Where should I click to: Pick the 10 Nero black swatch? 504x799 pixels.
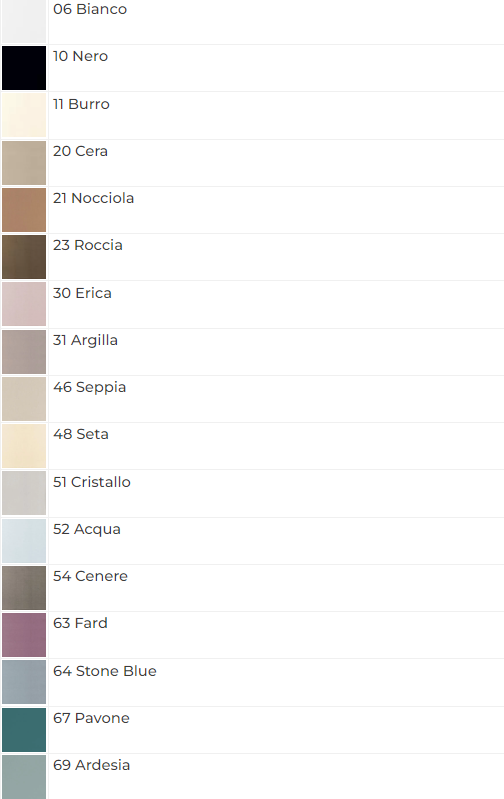coord(24,68)
